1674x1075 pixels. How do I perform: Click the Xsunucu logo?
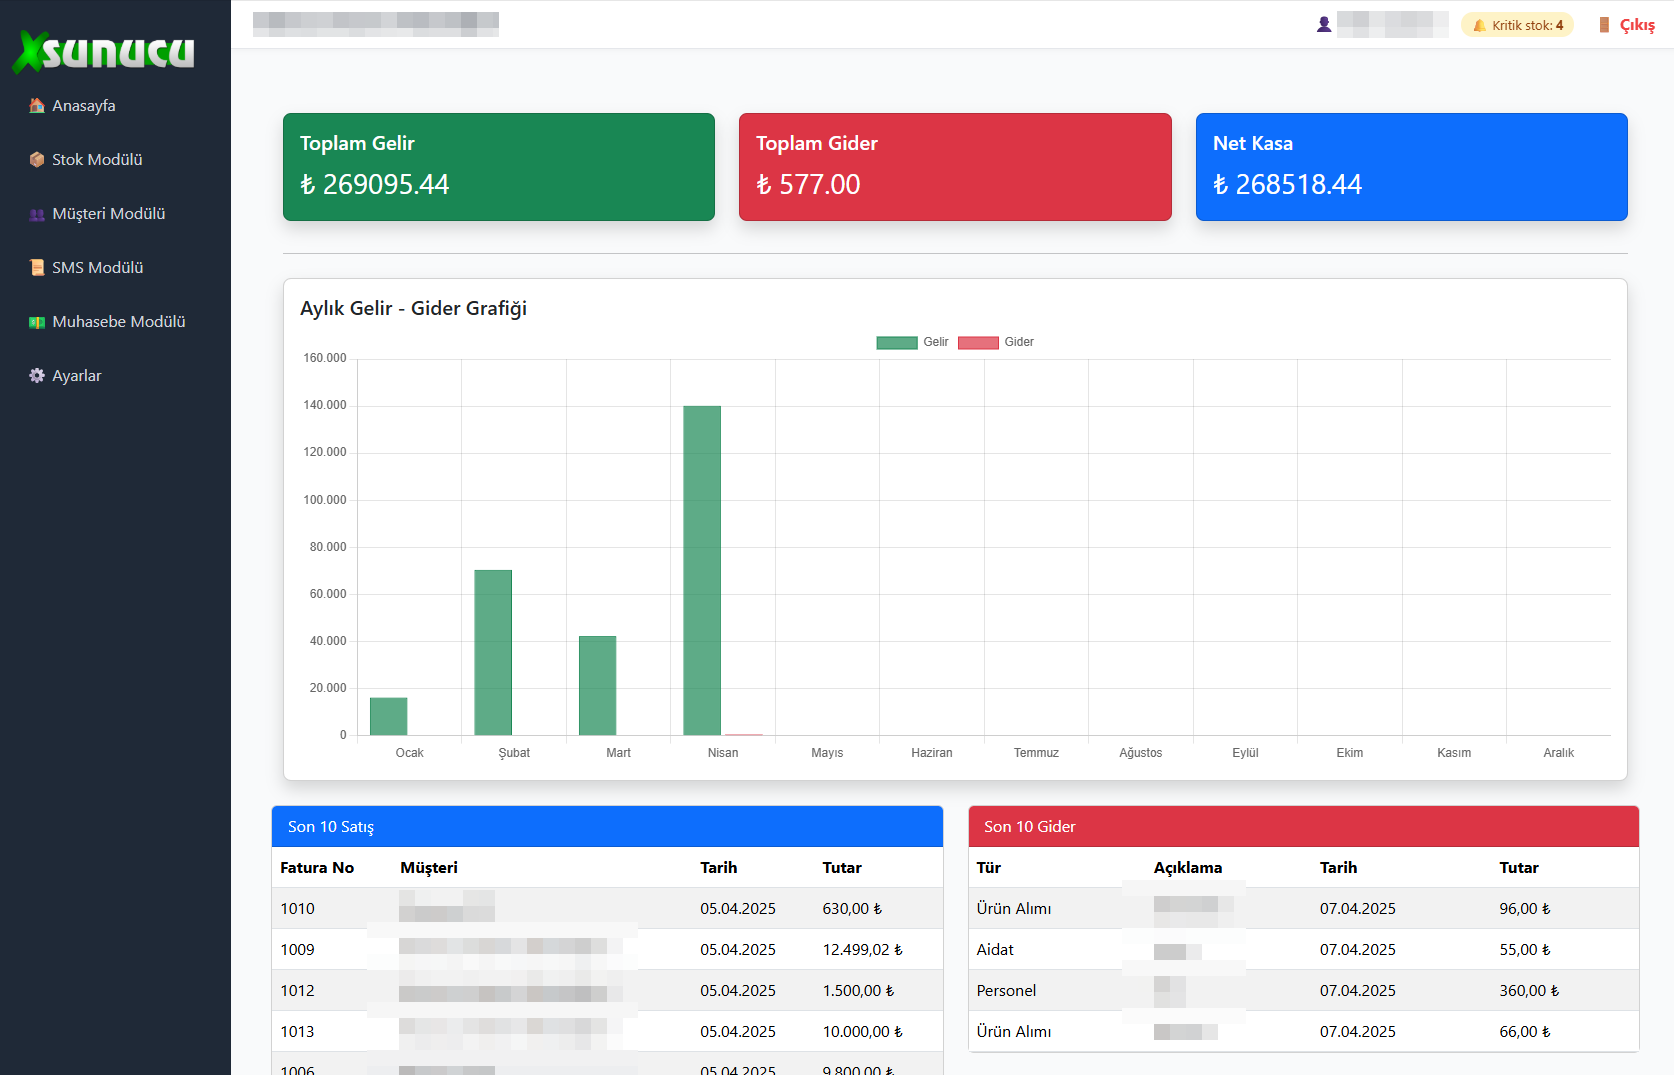tap(104, 52)
